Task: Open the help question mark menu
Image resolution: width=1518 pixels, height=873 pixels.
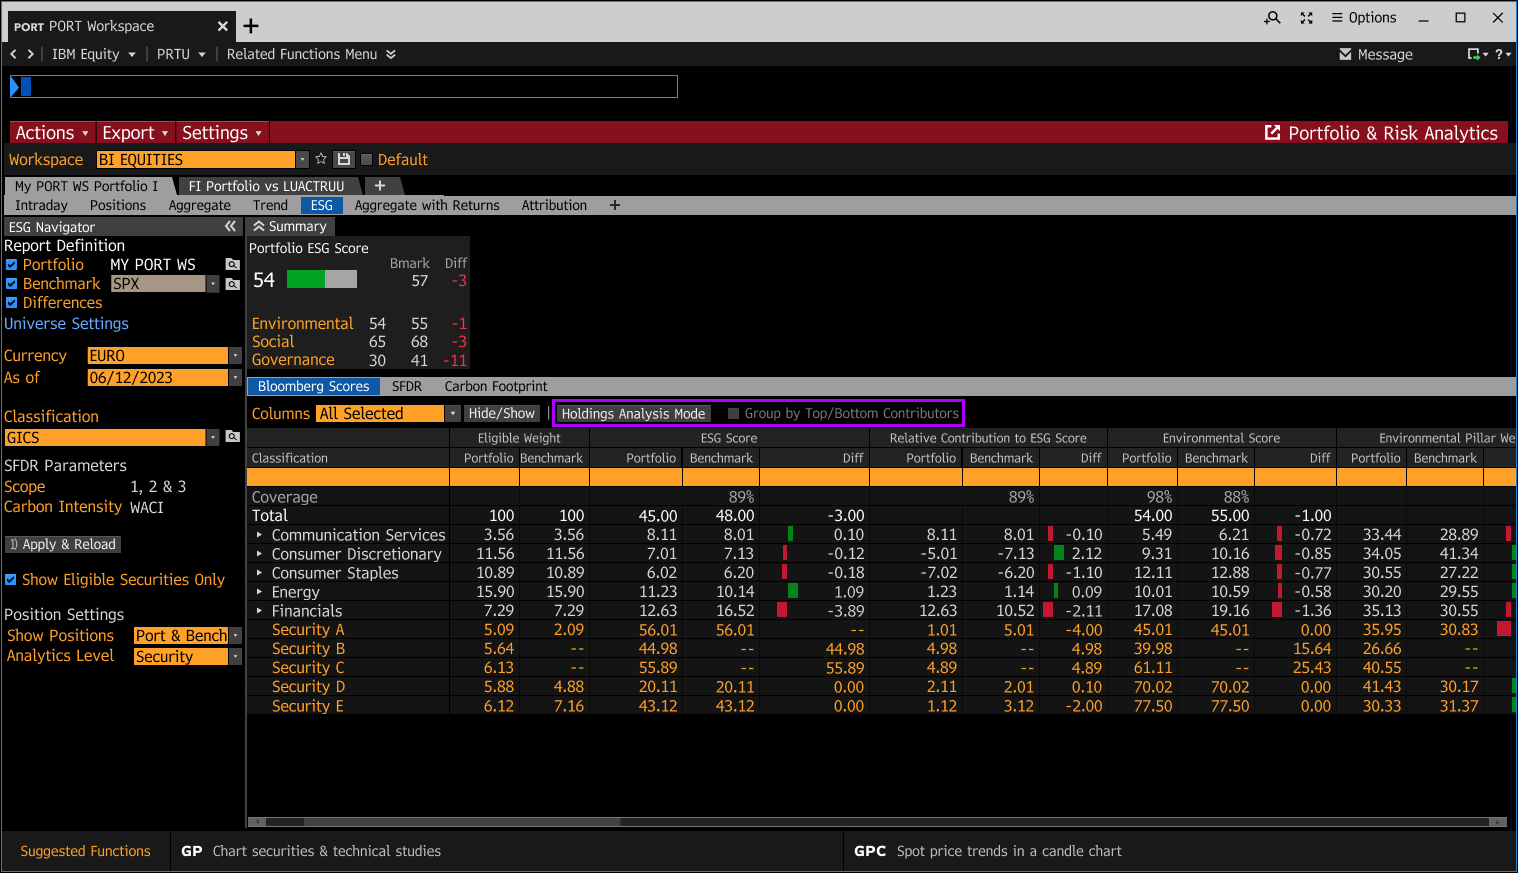Action: tap(1502, 54)
